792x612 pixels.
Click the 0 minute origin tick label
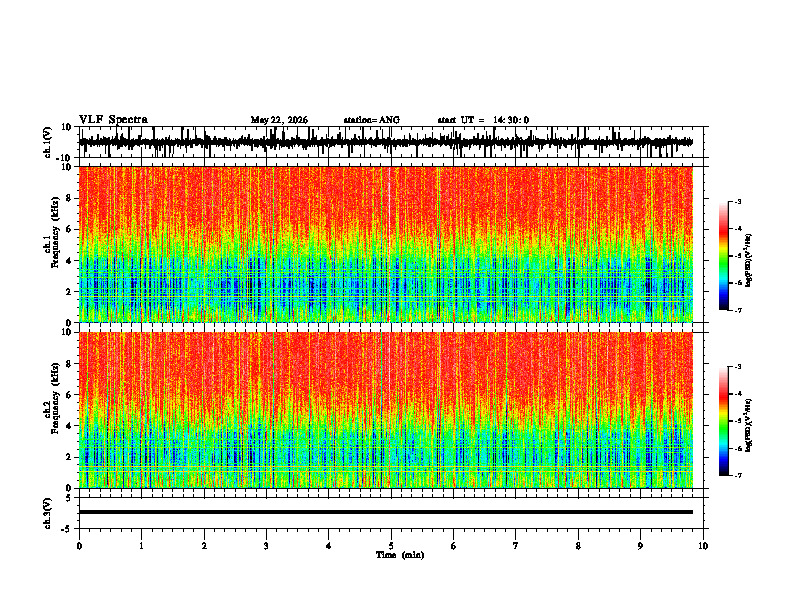click(79, 546)
